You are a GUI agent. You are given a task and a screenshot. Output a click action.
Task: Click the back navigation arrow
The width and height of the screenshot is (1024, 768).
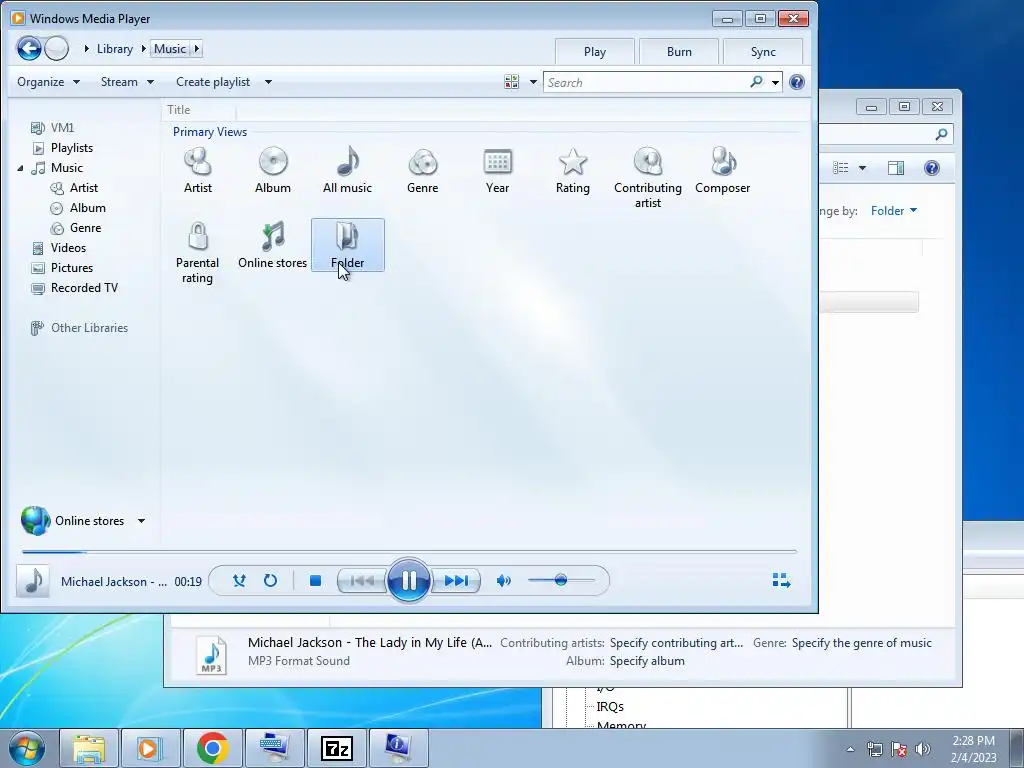(29, 48)
